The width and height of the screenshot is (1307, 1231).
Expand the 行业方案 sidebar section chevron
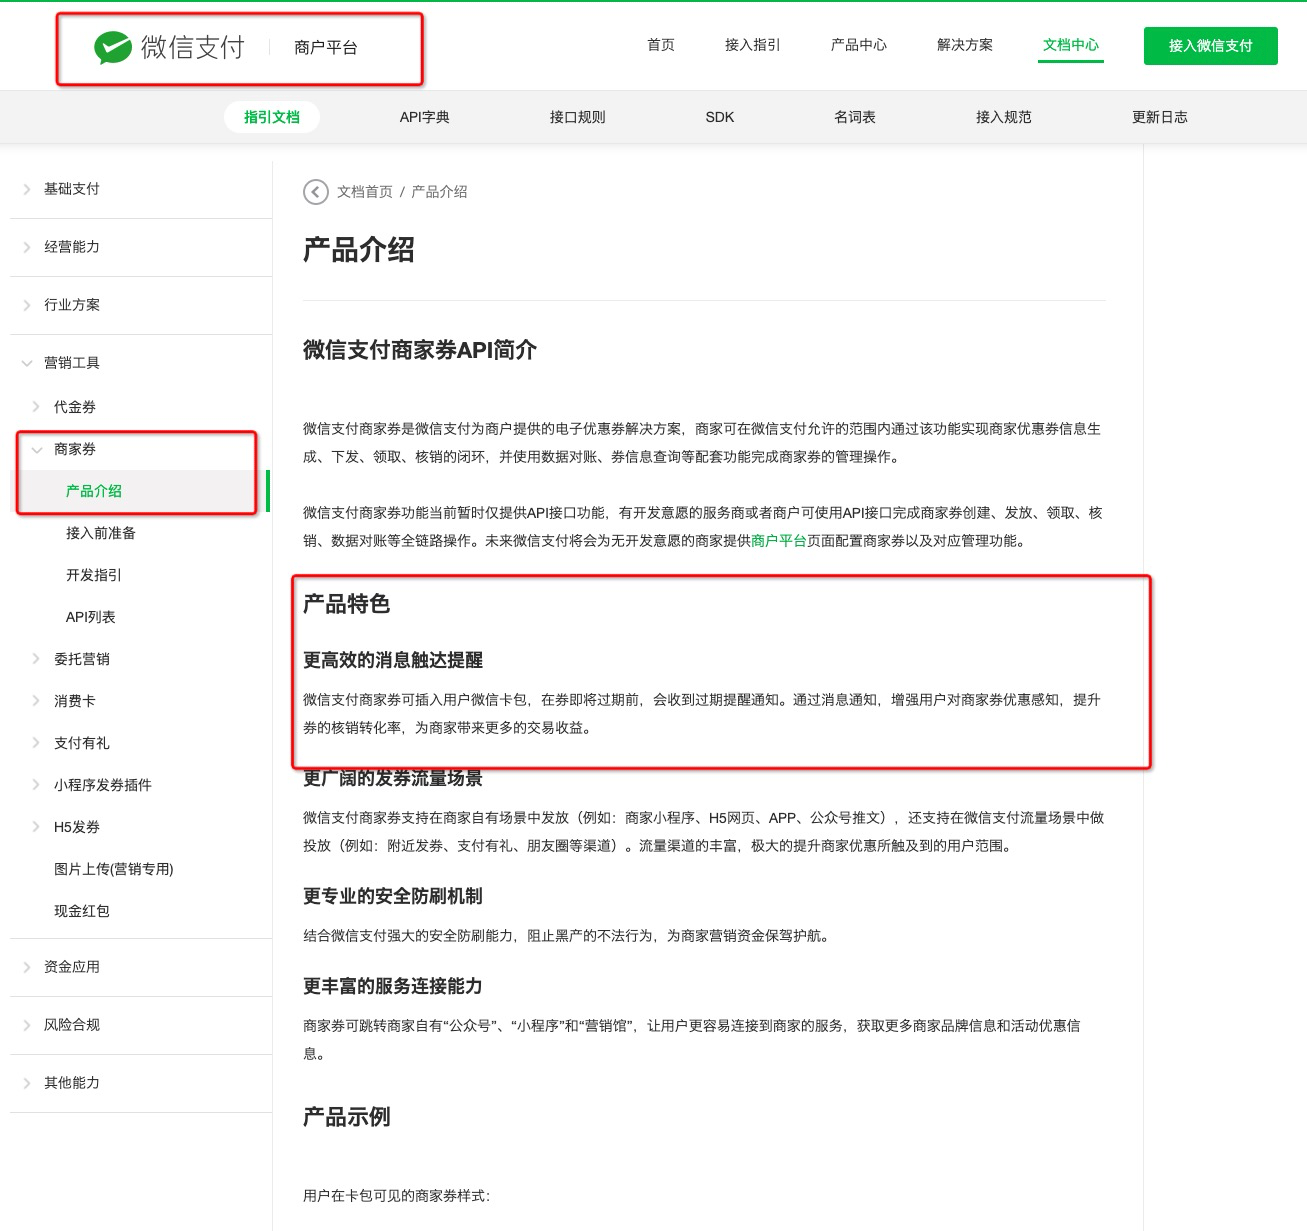point(27,305)
